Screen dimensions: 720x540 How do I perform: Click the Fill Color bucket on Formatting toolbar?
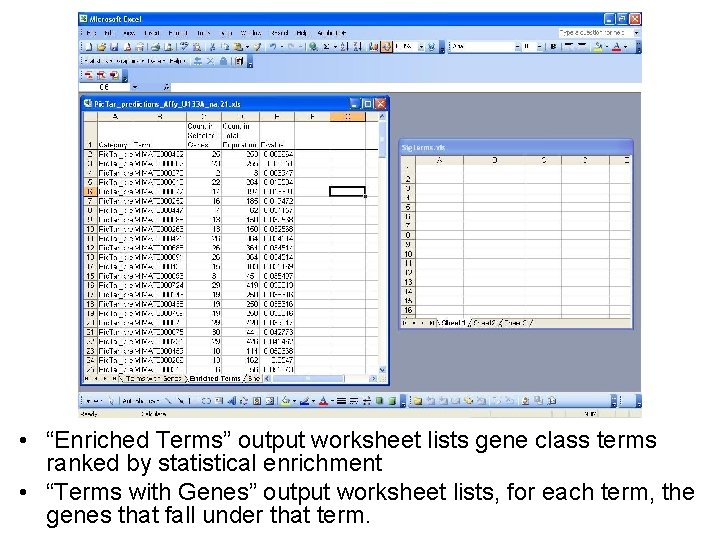coord(597,46)
